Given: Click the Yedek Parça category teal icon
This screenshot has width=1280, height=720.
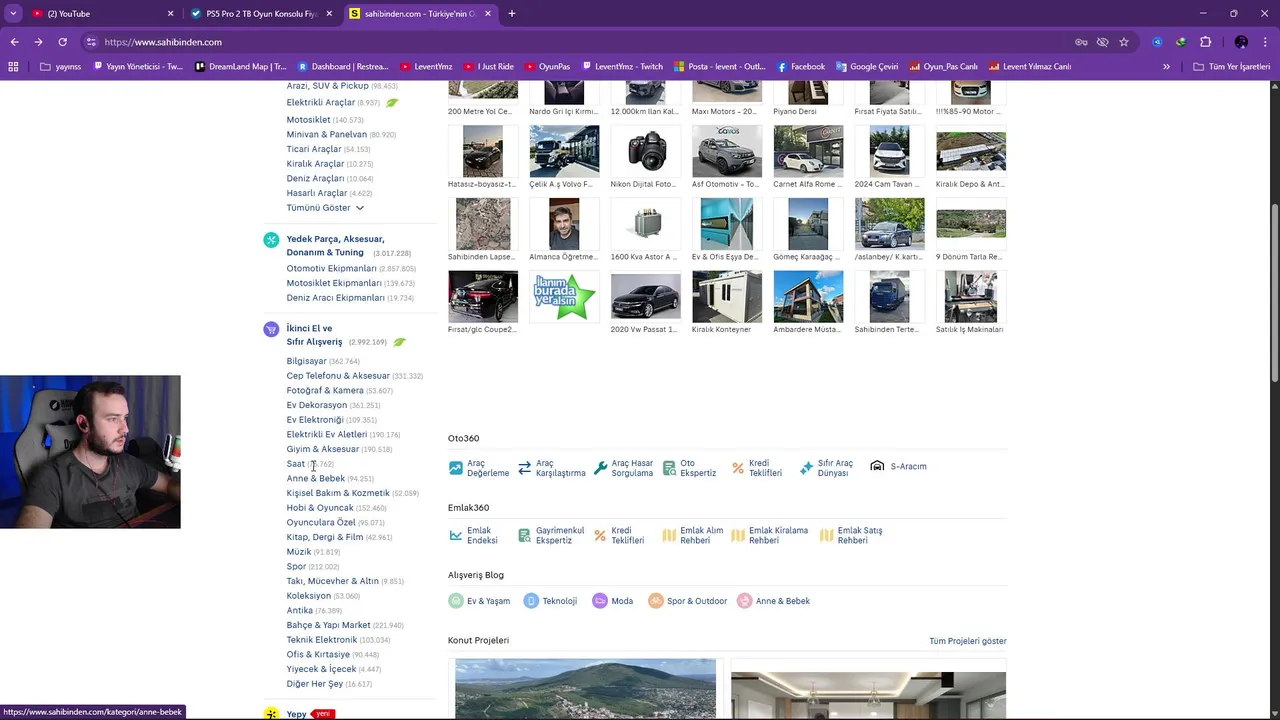Looking at the screenshot, I should 271,240.
